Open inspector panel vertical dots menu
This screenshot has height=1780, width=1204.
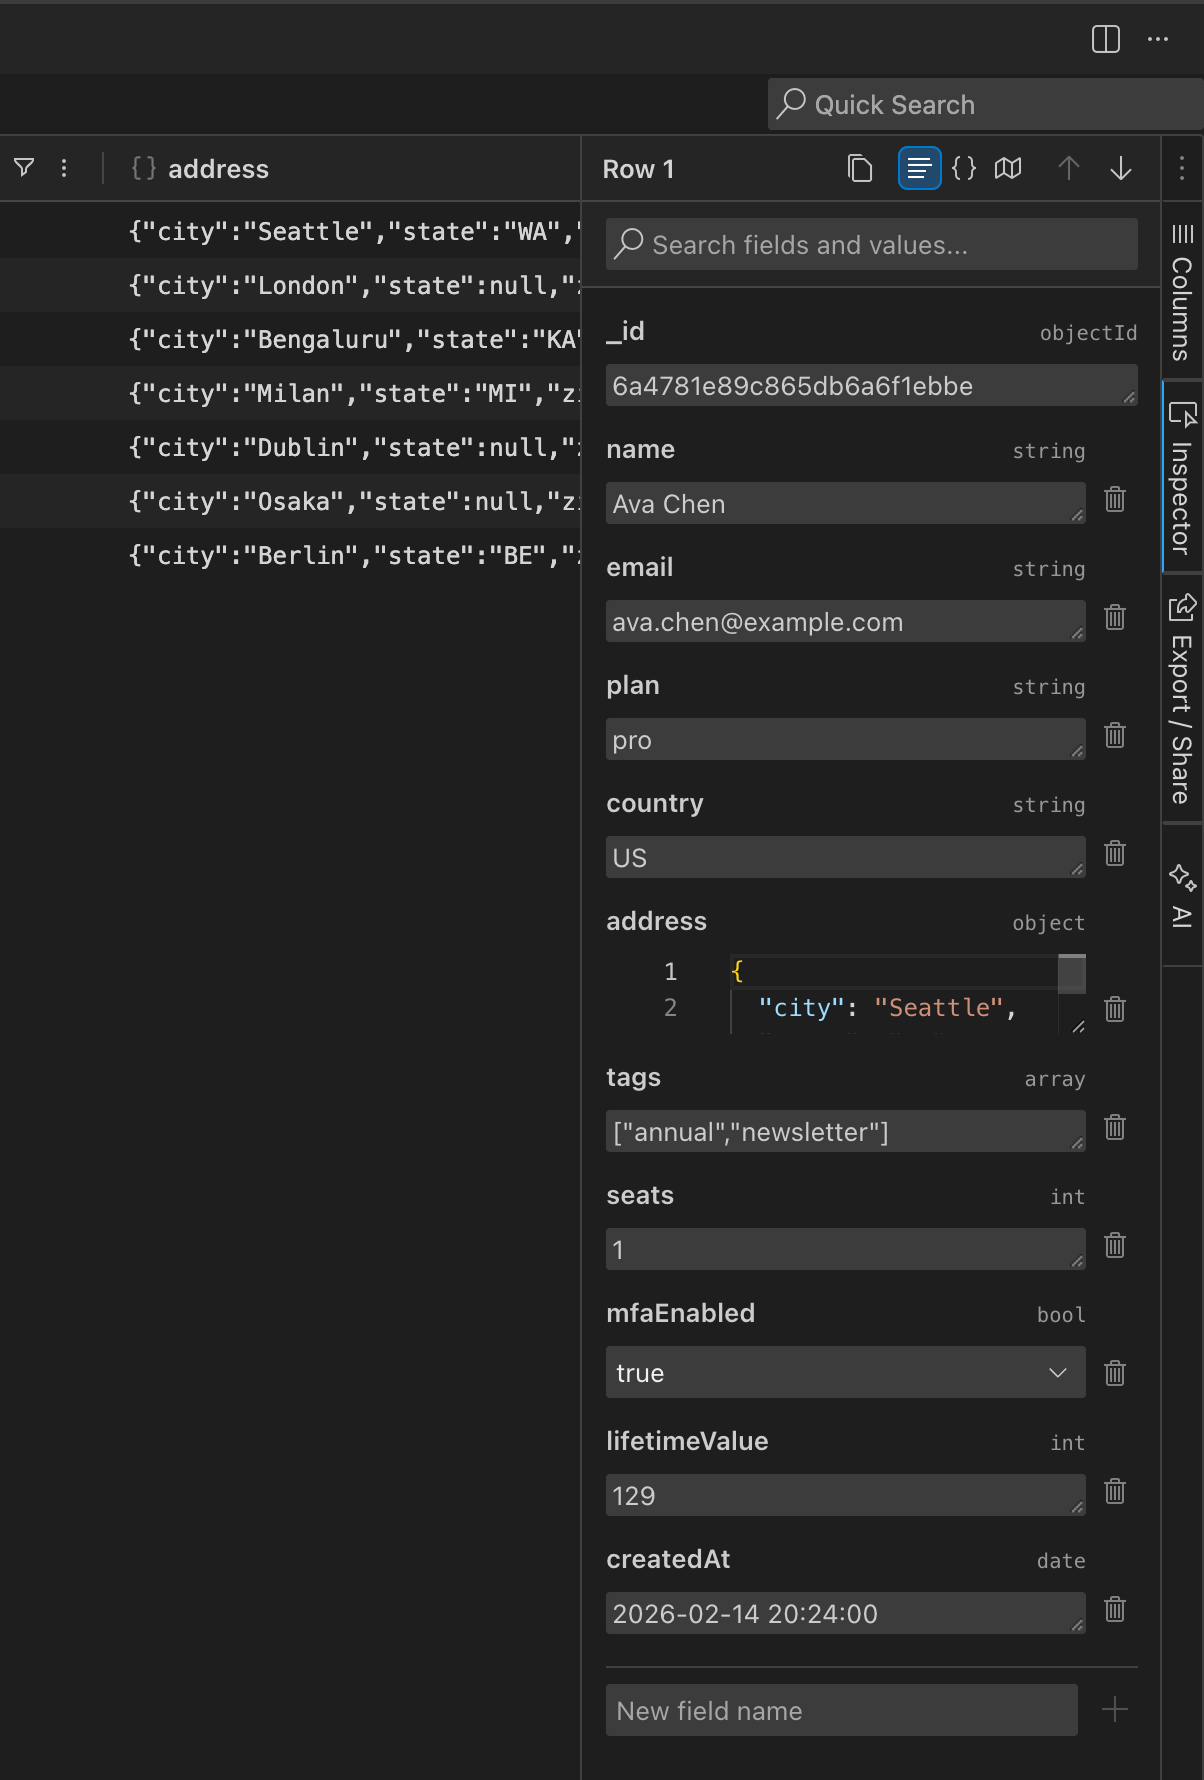pyautogui.click(x=1182, y=168)
